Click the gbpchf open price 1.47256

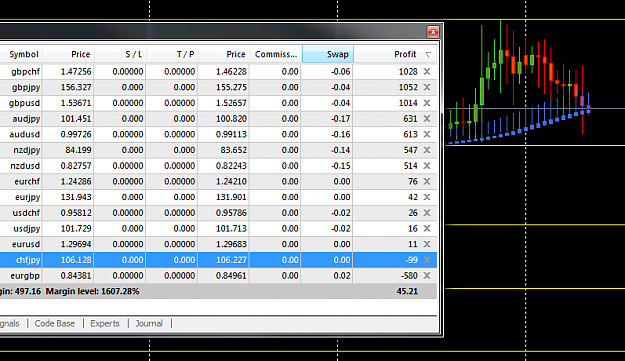(76, 72)
